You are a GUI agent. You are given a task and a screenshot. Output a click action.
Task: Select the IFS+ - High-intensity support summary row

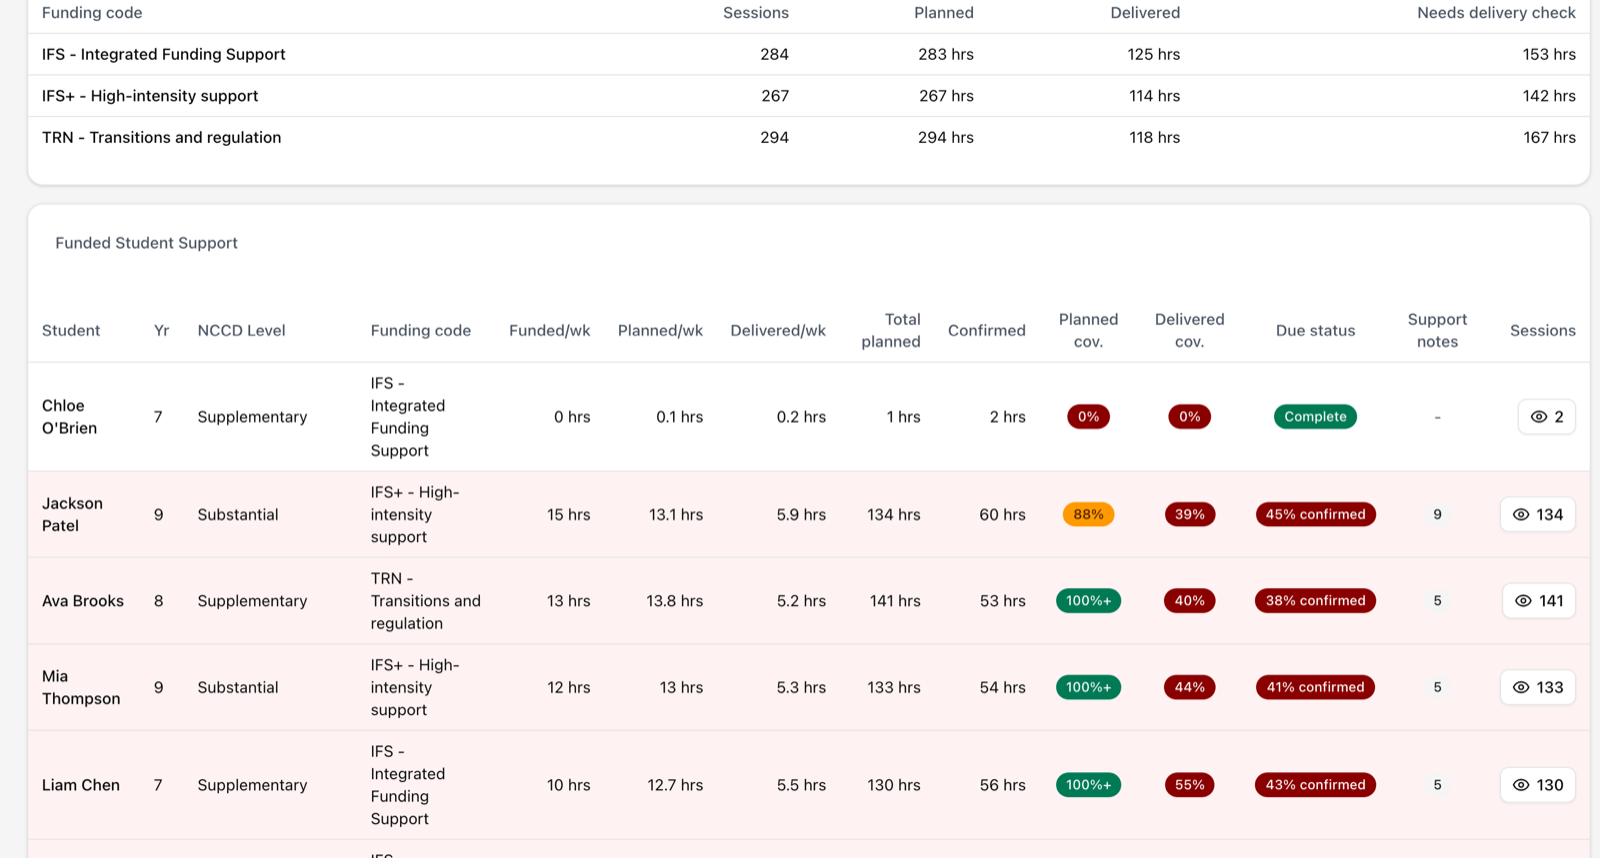[808, 96]
